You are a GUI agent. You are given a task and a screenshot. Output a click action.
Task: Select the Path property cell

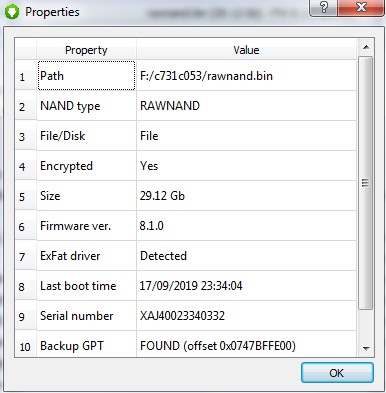(86, 76)
